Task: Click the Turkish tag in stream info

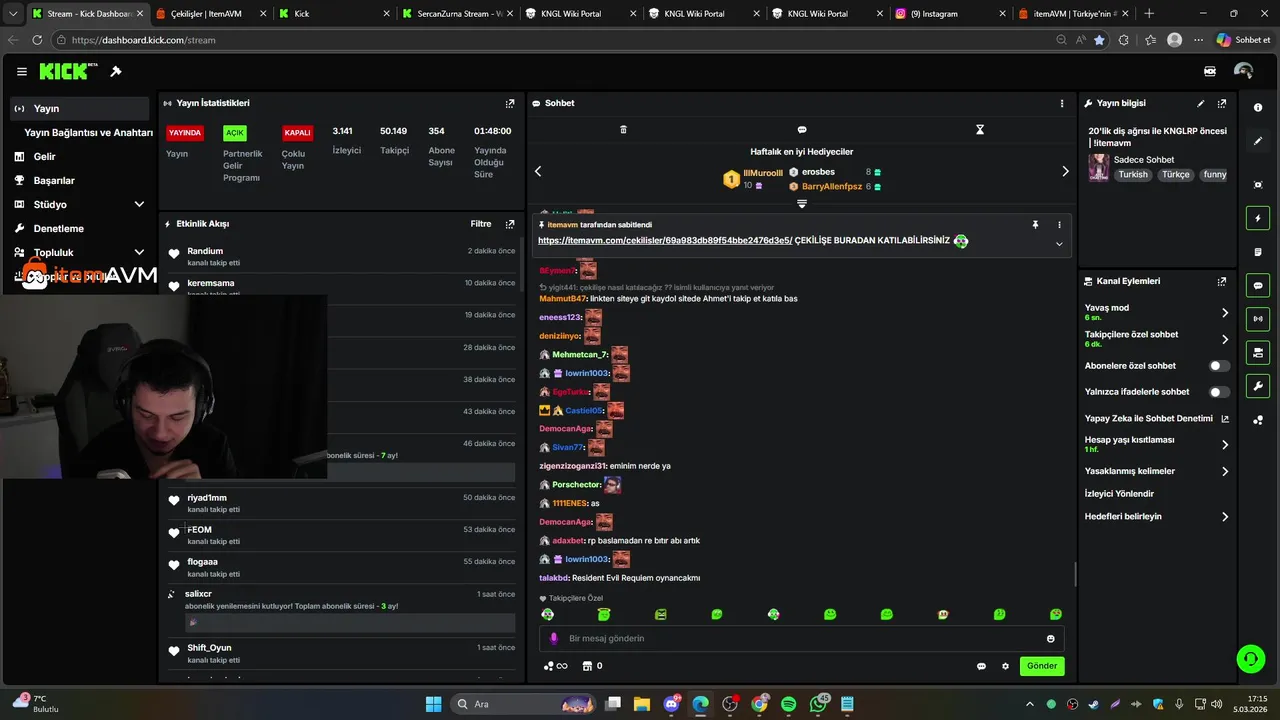Action: 1133,174
